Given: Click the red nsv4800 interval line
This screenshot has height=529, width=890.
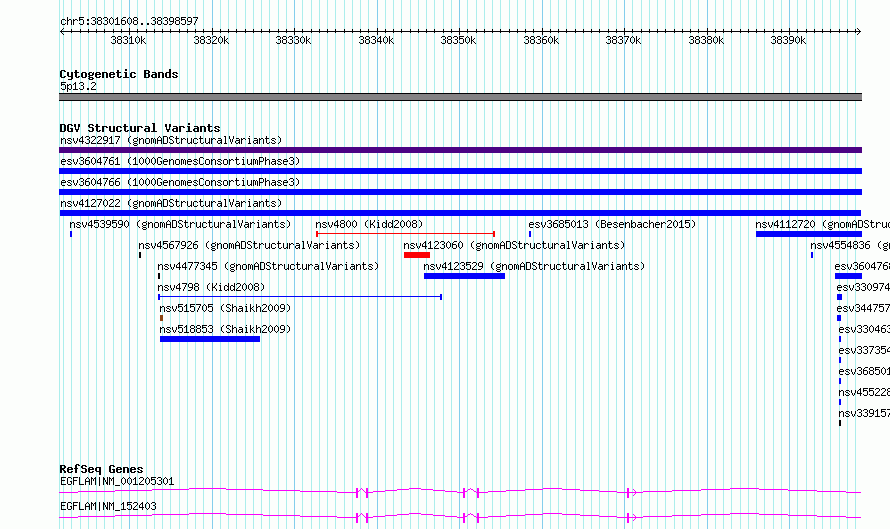Looking at the screenshot, I should click(405, 234).
